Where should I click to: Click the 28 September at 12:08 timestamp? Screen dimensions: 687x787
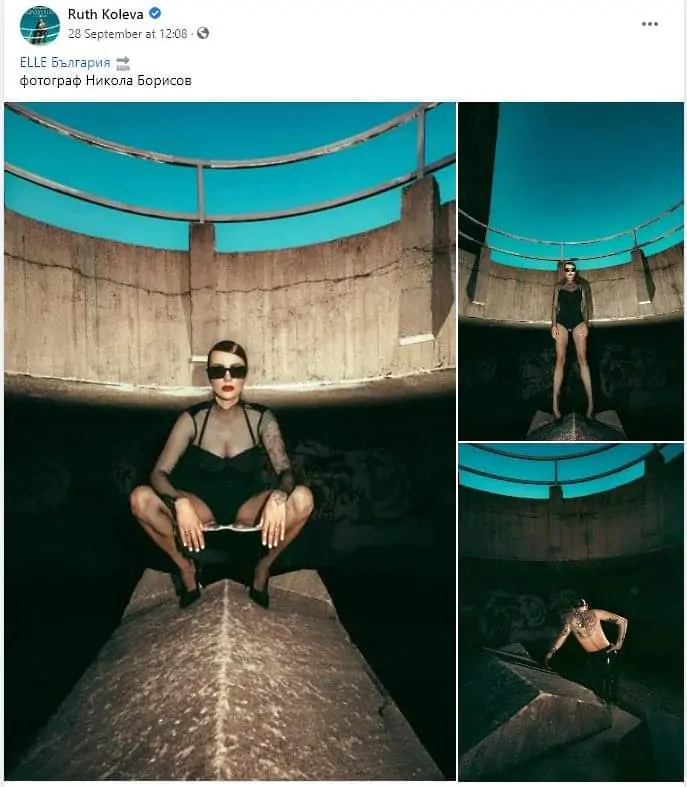(x=127, y=34)
